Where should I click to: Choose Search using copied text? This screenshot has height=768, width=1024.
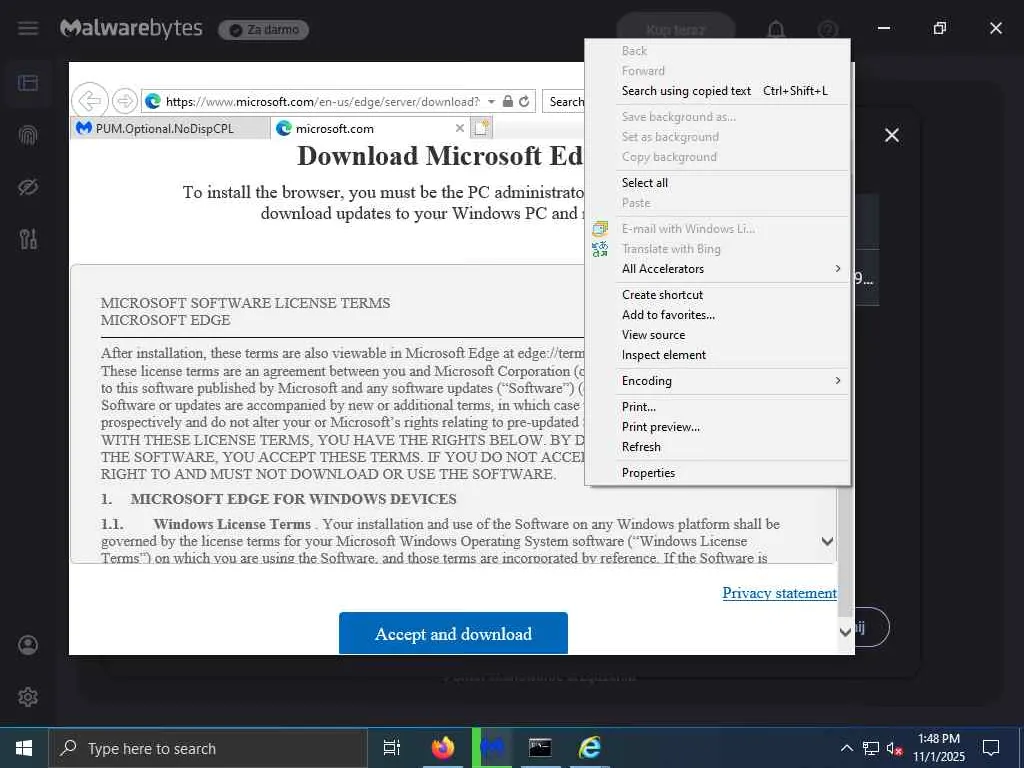pyautogui.click(x=732, y=91)
